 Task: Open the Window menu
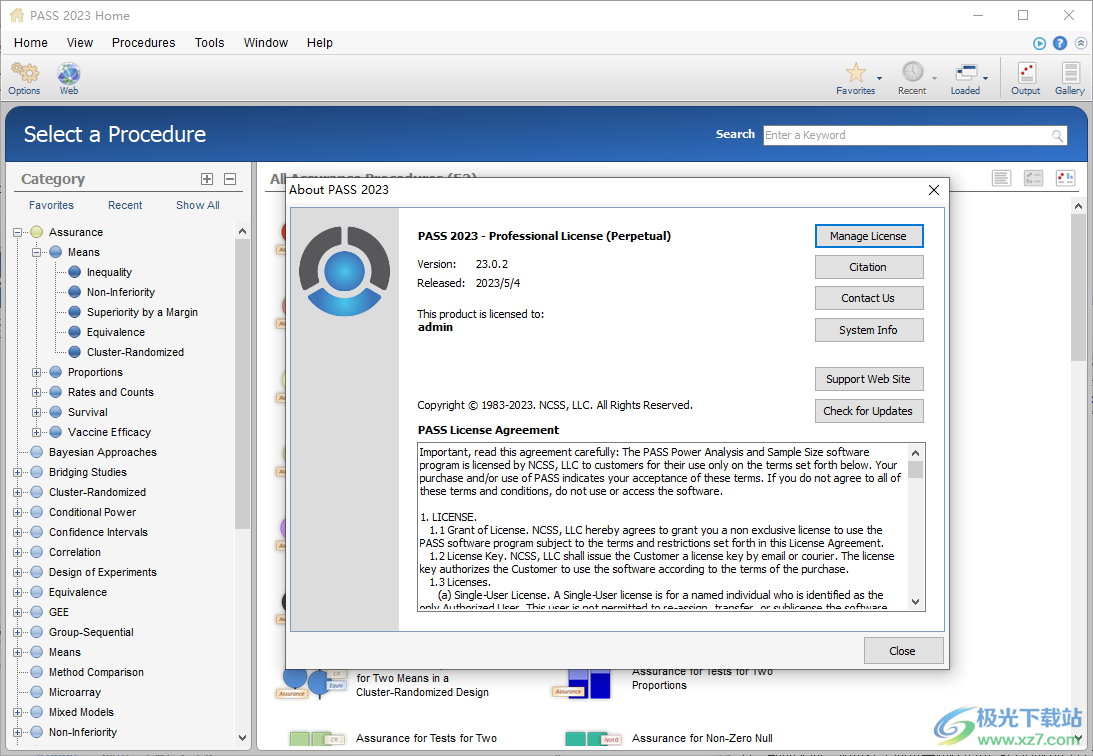point(266,43)
